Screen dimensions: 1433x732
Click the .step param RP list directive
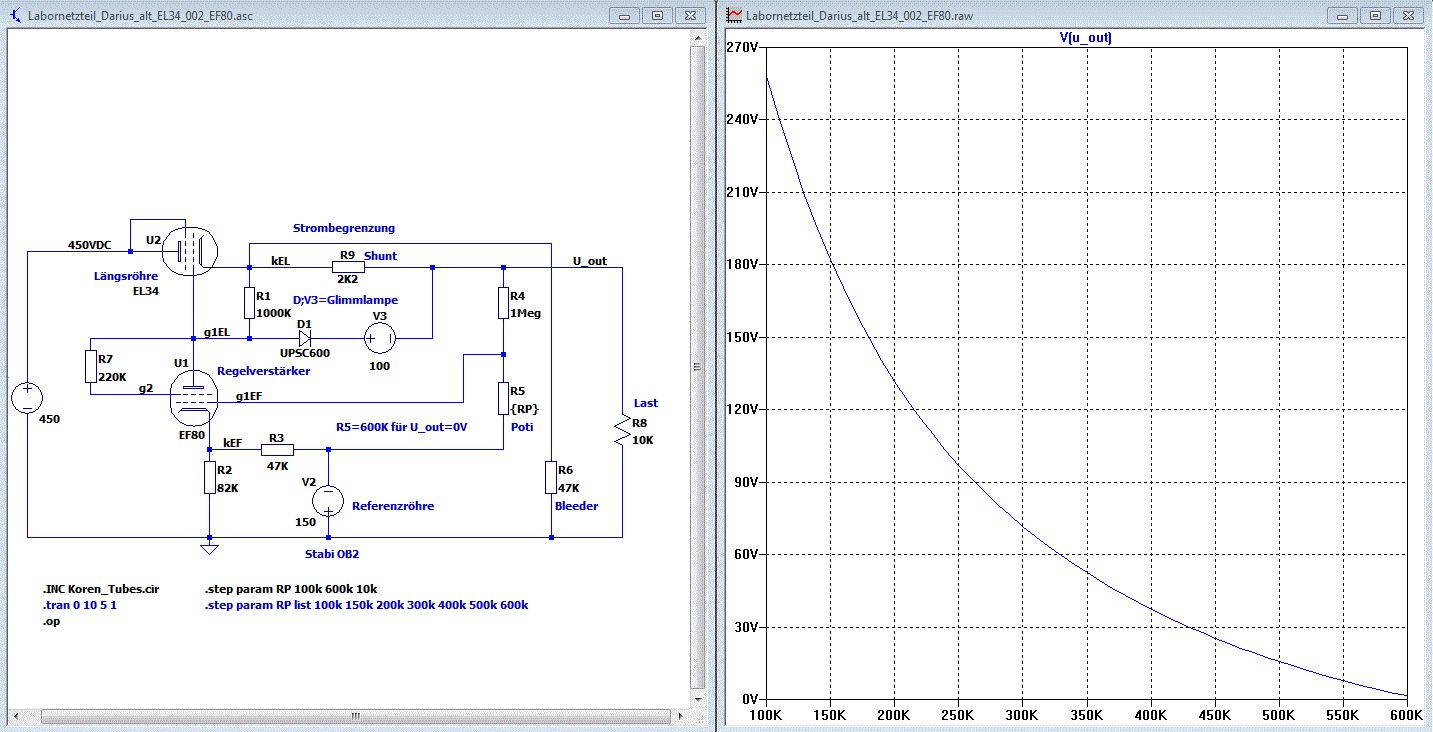click(366, 605)
